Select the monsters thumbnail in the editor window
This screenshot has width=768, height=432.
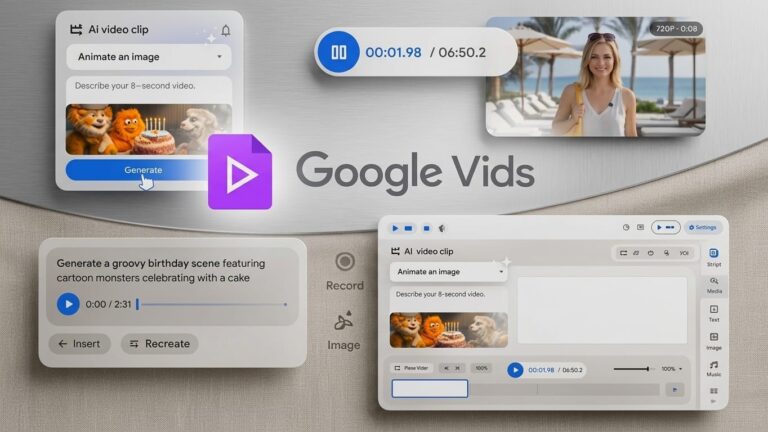pos(449,330)
